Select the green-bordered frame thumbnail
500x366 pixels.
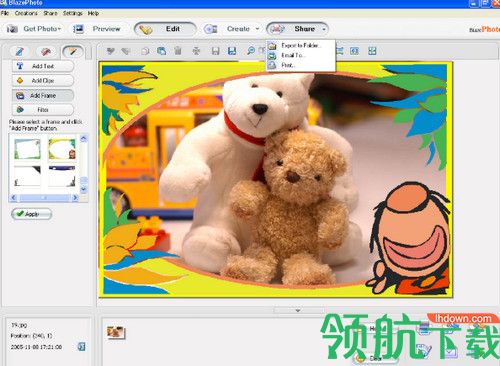pyautogui.click(x=27, y=149)
